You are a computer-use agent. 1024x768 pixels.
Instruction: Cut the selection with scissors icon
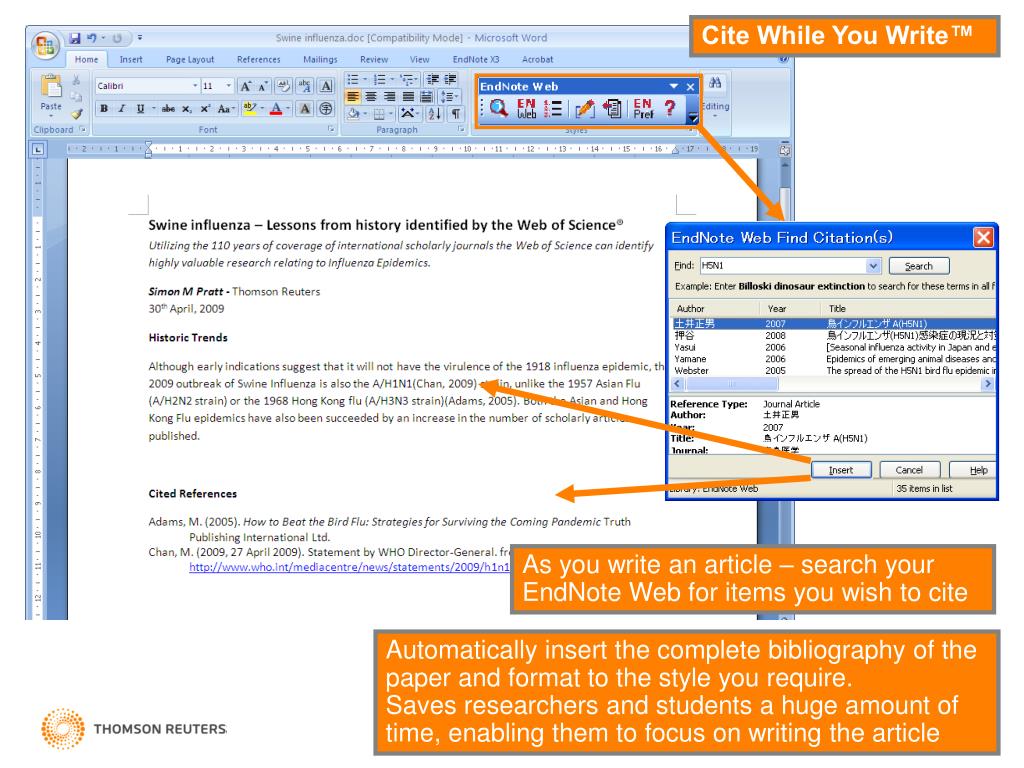[x=76, y=80]
